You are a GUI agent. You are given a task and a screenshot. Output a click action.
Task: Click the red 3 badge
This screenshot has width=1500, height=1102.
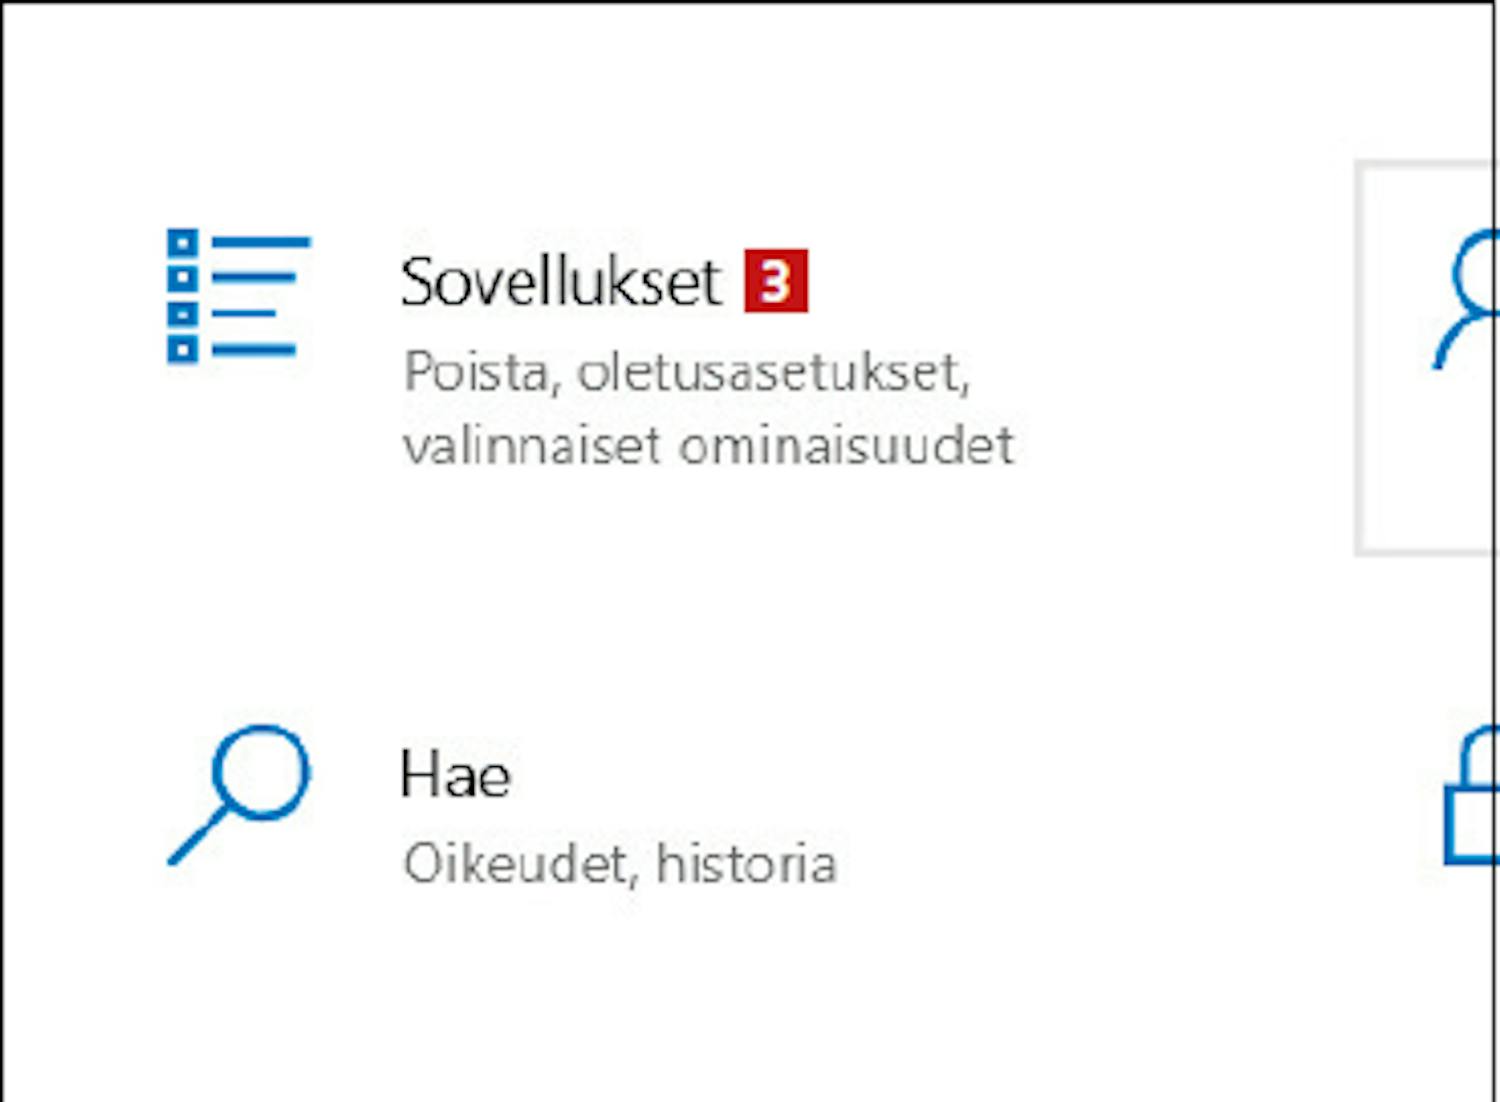pos(775,282)
